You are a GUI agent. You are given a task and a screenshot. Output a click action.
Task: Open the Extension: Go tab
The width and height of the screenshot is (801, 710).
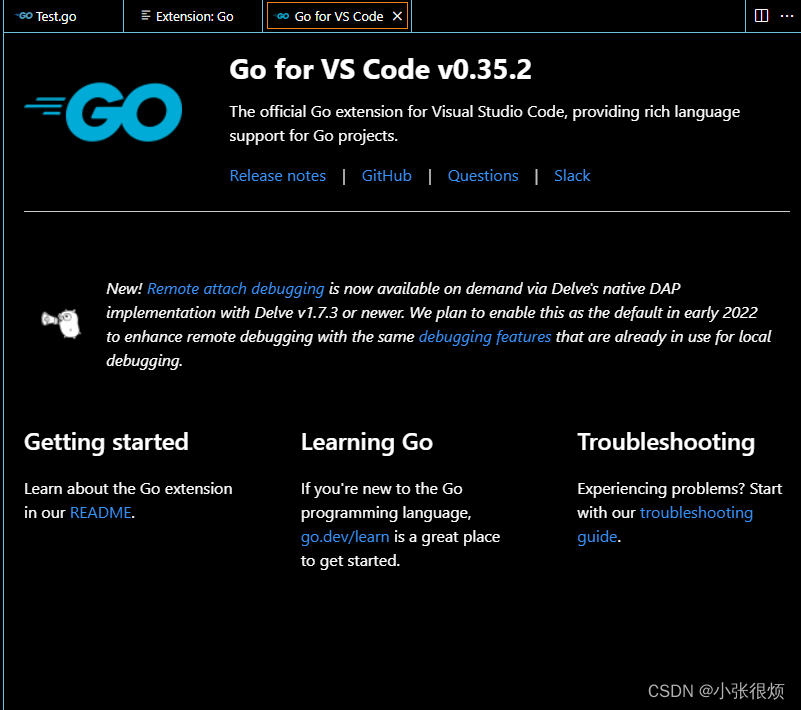click(193, 16)
